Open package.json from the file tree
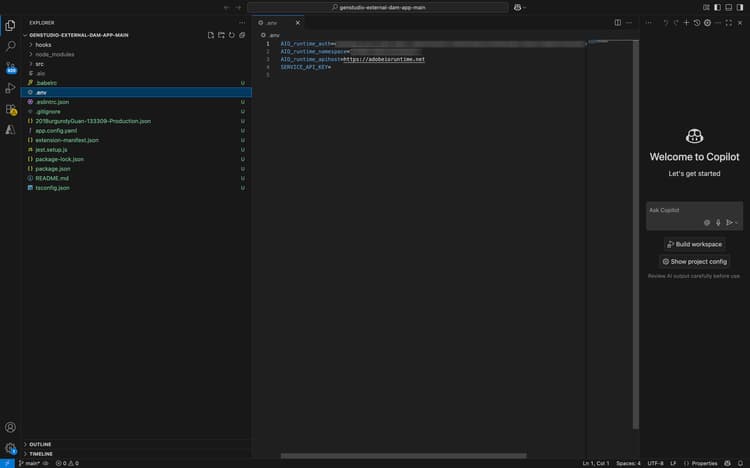 pyautogui.click(x=52, y=169)
